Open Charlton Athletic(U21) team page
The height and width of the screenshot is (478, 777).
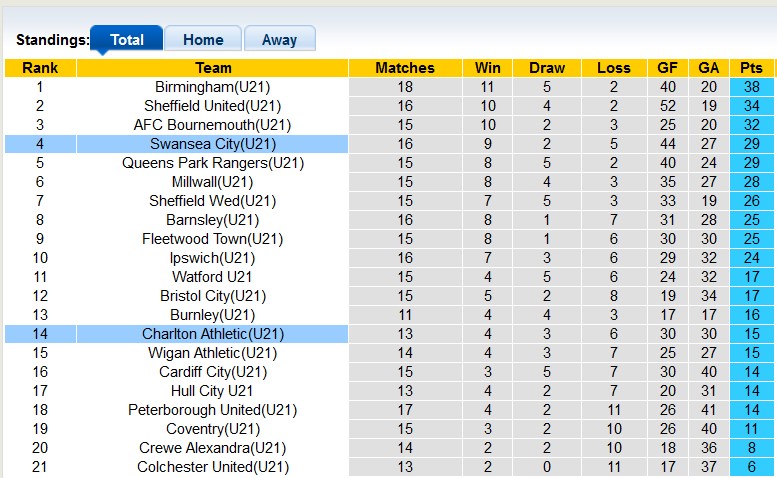tap(213, 334)
